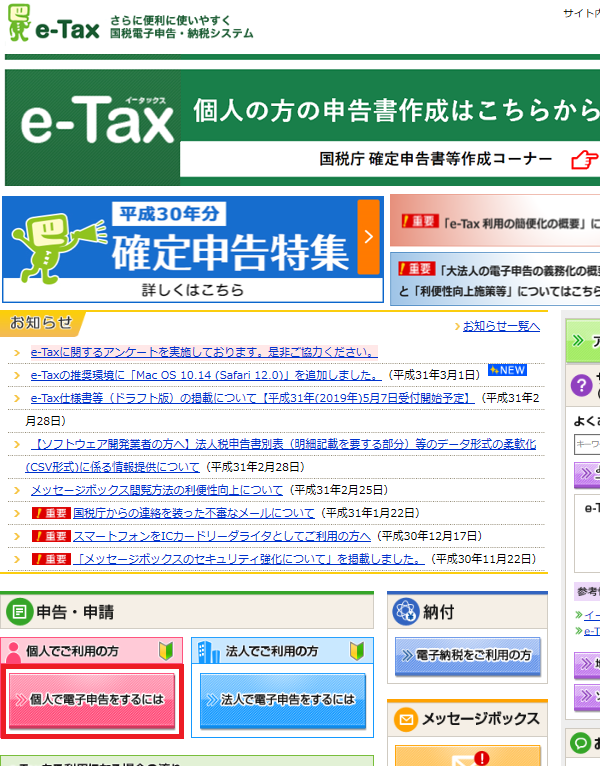The image size is (600, 766).
Task: Open the Mac OS 10.14 Safari 12.0 notice
Action: click(206, 375)
